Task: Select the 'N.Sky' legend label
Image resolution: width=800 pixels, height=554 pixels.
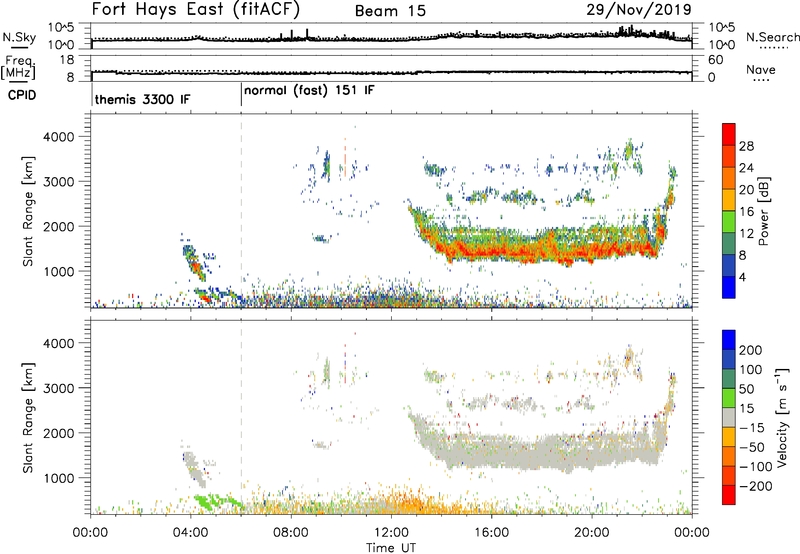Action: click(x=19, y=37)
